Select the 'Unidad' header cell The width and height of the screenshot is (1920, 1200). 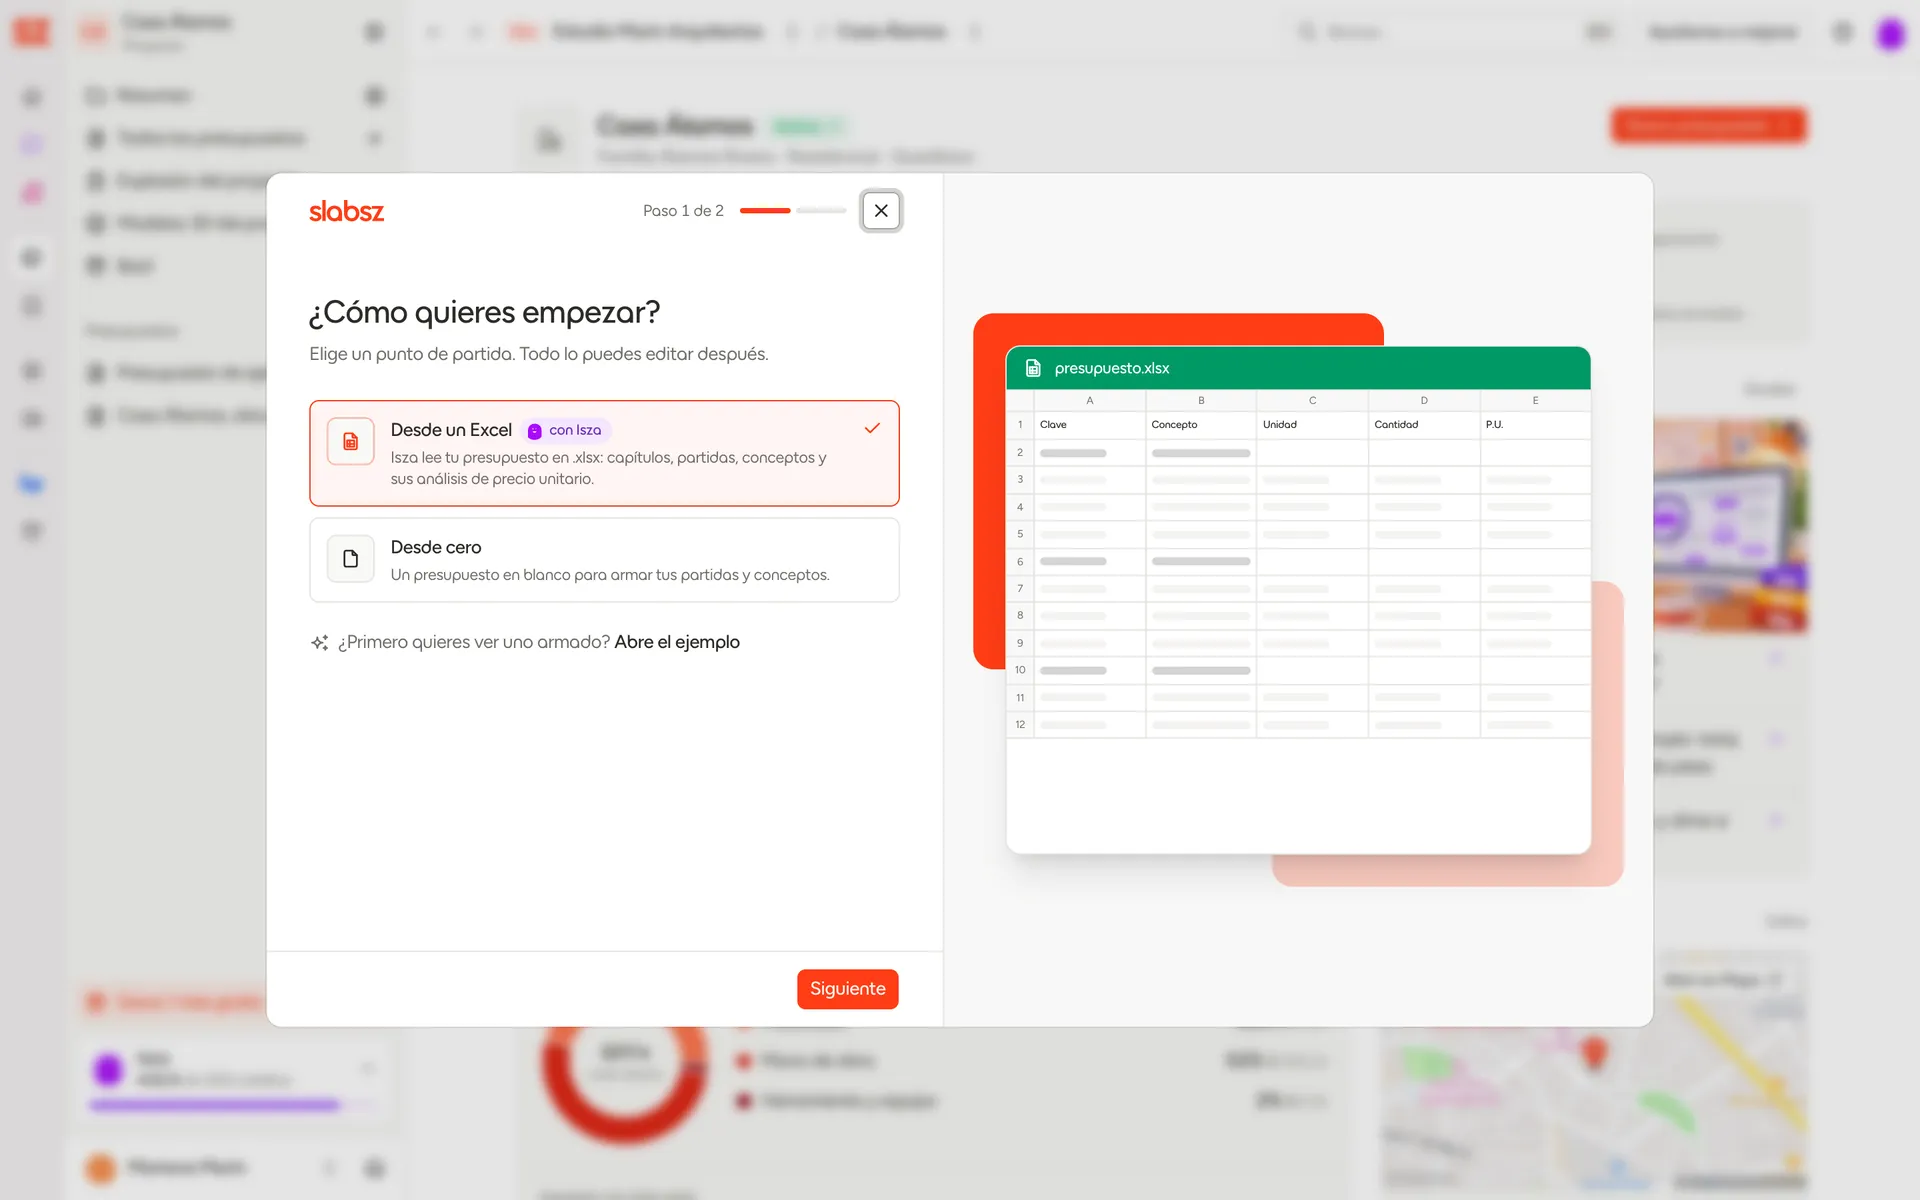point(1312,425)
